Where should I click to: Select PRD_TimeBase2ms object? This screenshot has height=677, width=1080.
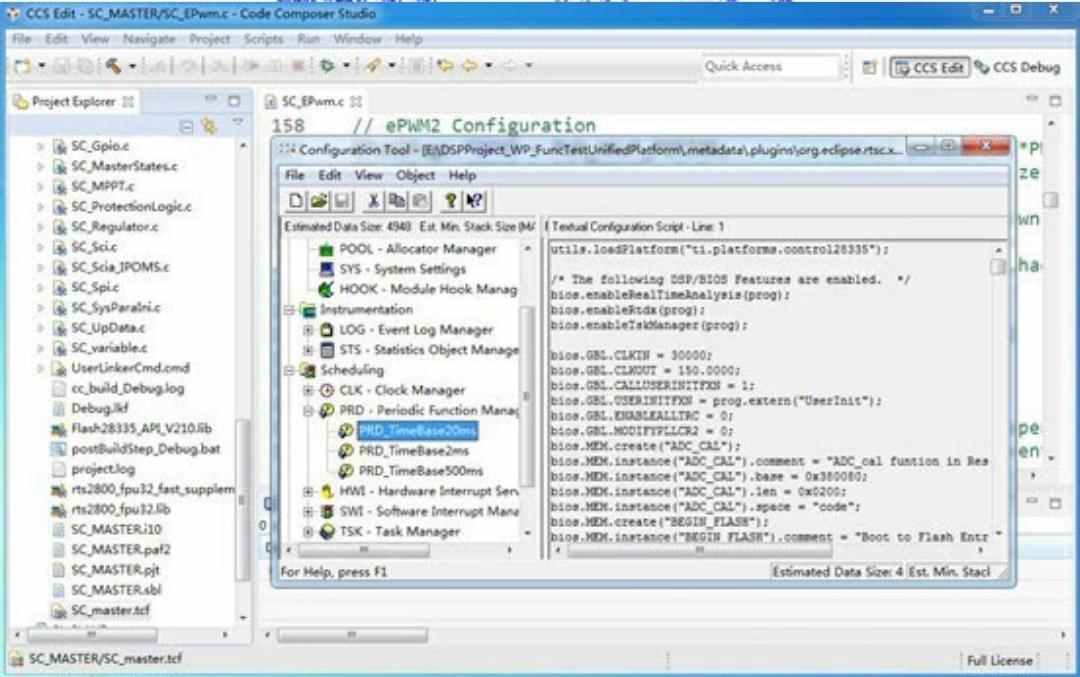click(413, 450)
